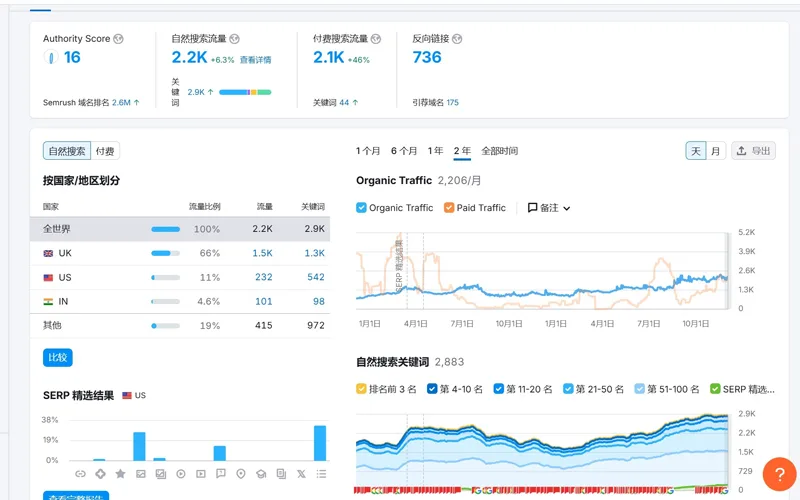Click the globe icon beside Authority Score

[x=118, y=39]
